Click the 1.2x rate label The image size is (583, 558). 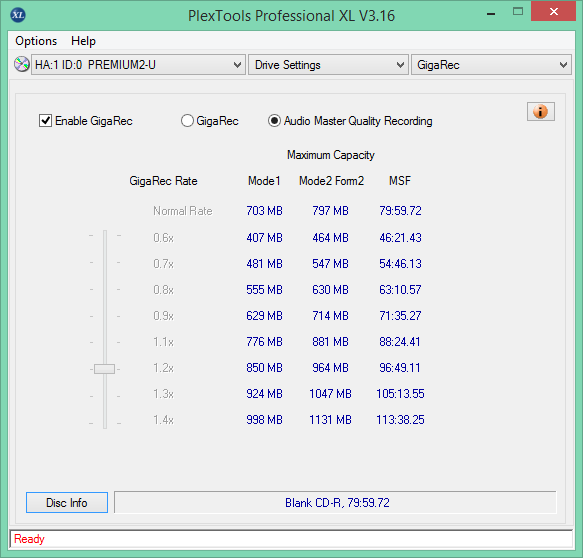pyautogui.click(x=164, y=368)
